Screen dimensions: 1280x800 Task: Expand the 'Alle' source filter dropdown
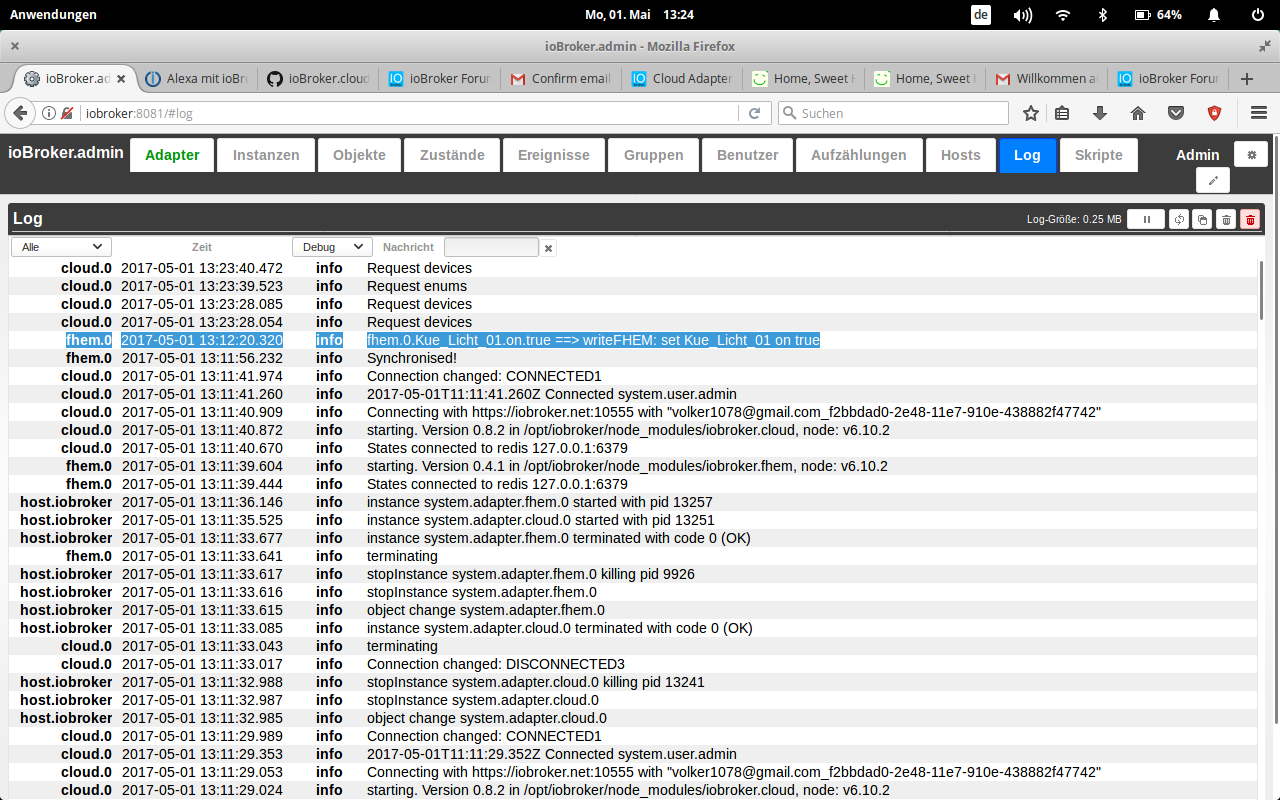(x=61, y=247)
